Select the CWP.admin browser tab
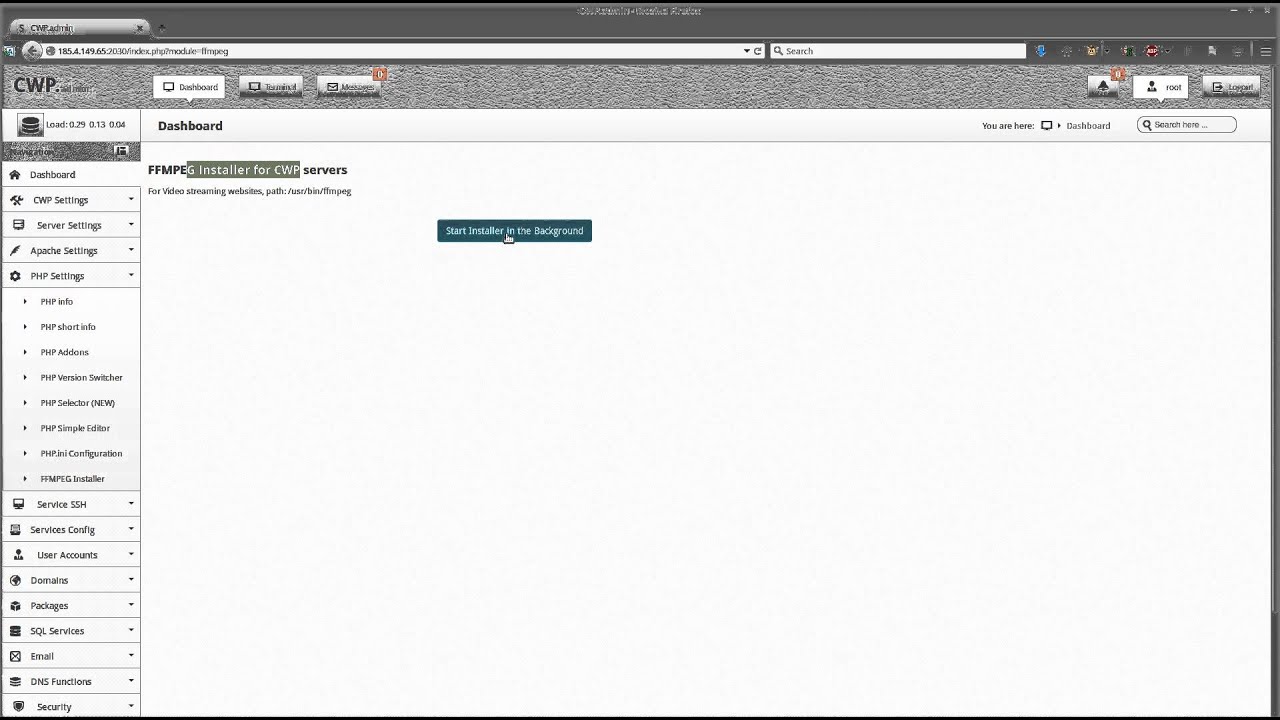Image resolution: width=1280 pixels, height=720 pixels. (80, 28)
